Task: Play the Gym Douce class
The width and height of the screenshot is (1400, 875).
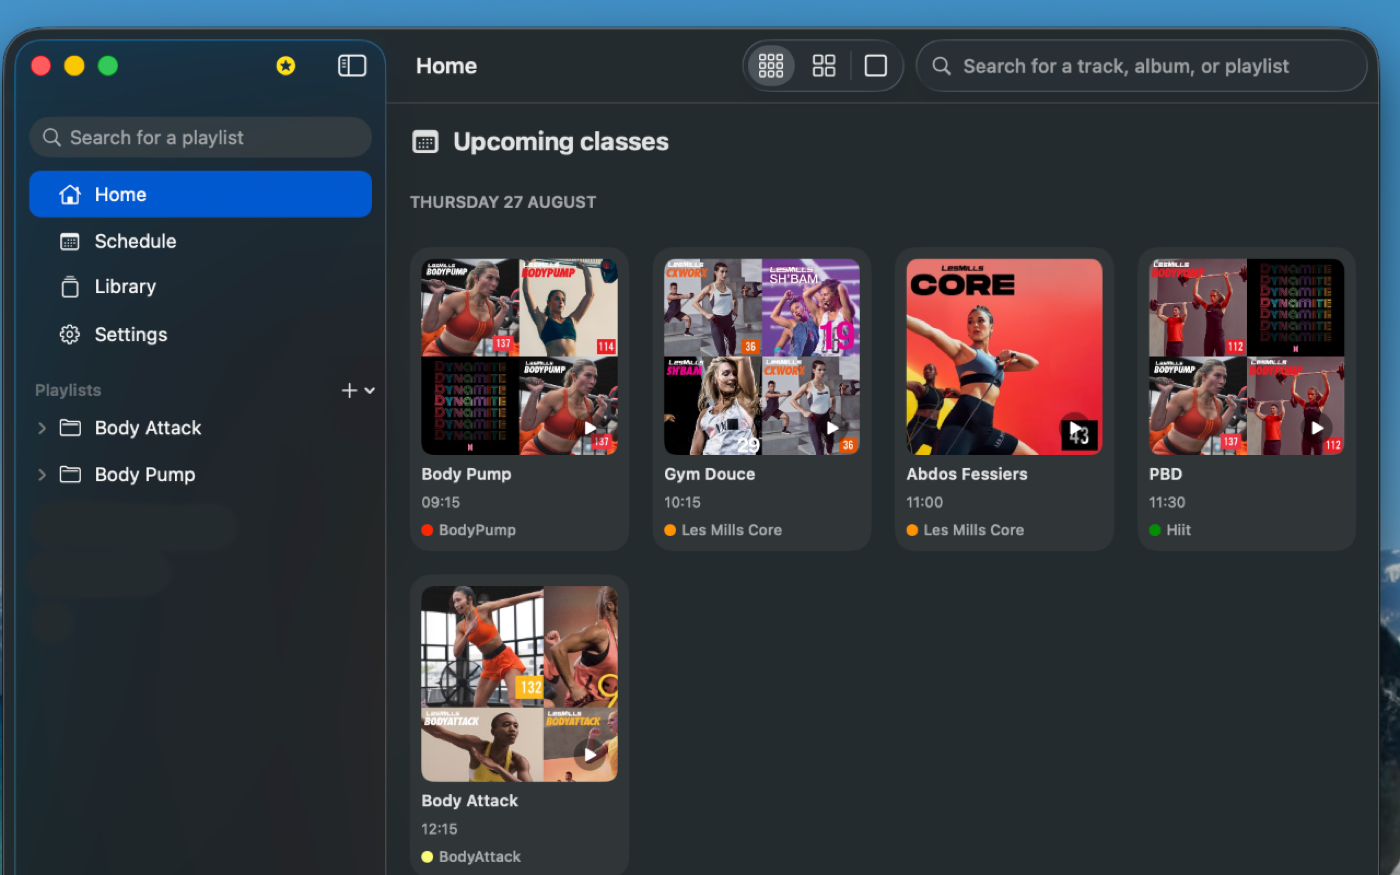Action: (x=832, y=428)
